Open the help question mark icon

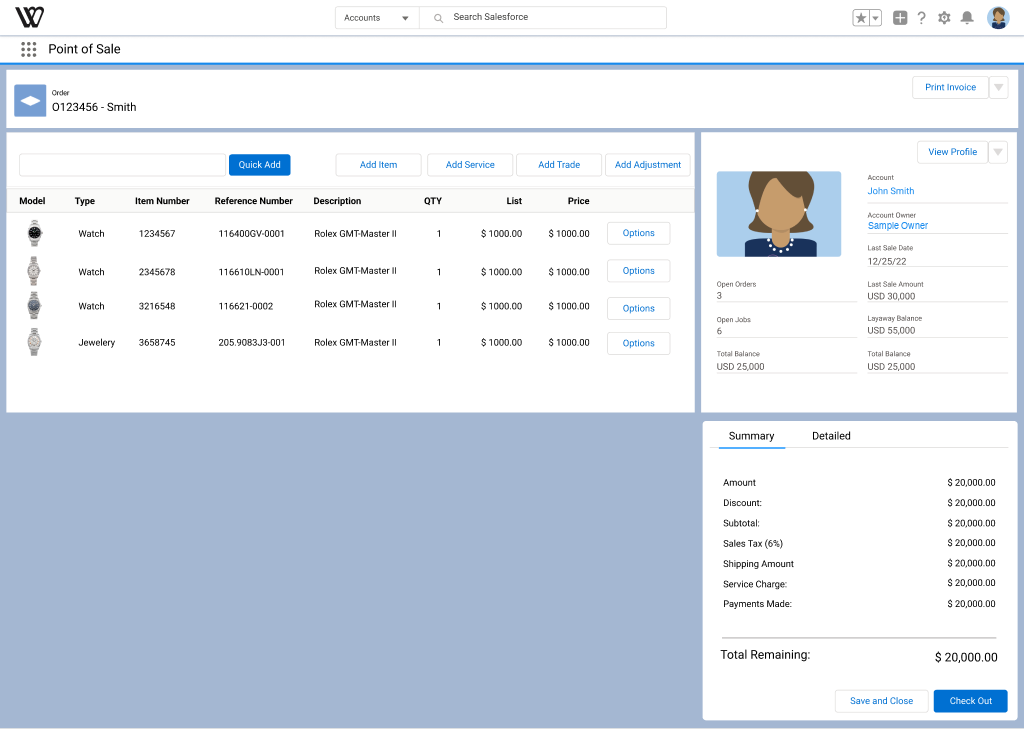click(x=921, y=18)
